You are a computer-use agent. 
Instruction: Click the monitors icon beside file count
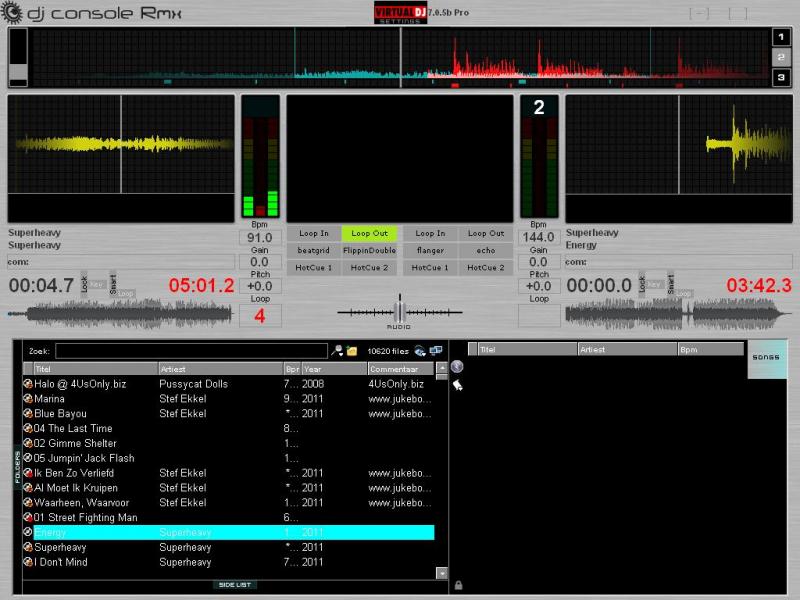pyautogui.click(x=436, y=351)
